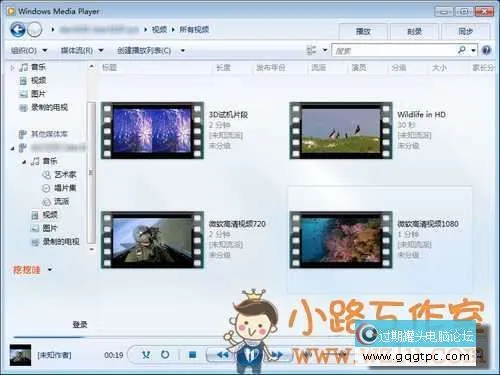Expand the top-level 音乐 tree arrow
The image size is (500, 375).
[x=13, y=68]
